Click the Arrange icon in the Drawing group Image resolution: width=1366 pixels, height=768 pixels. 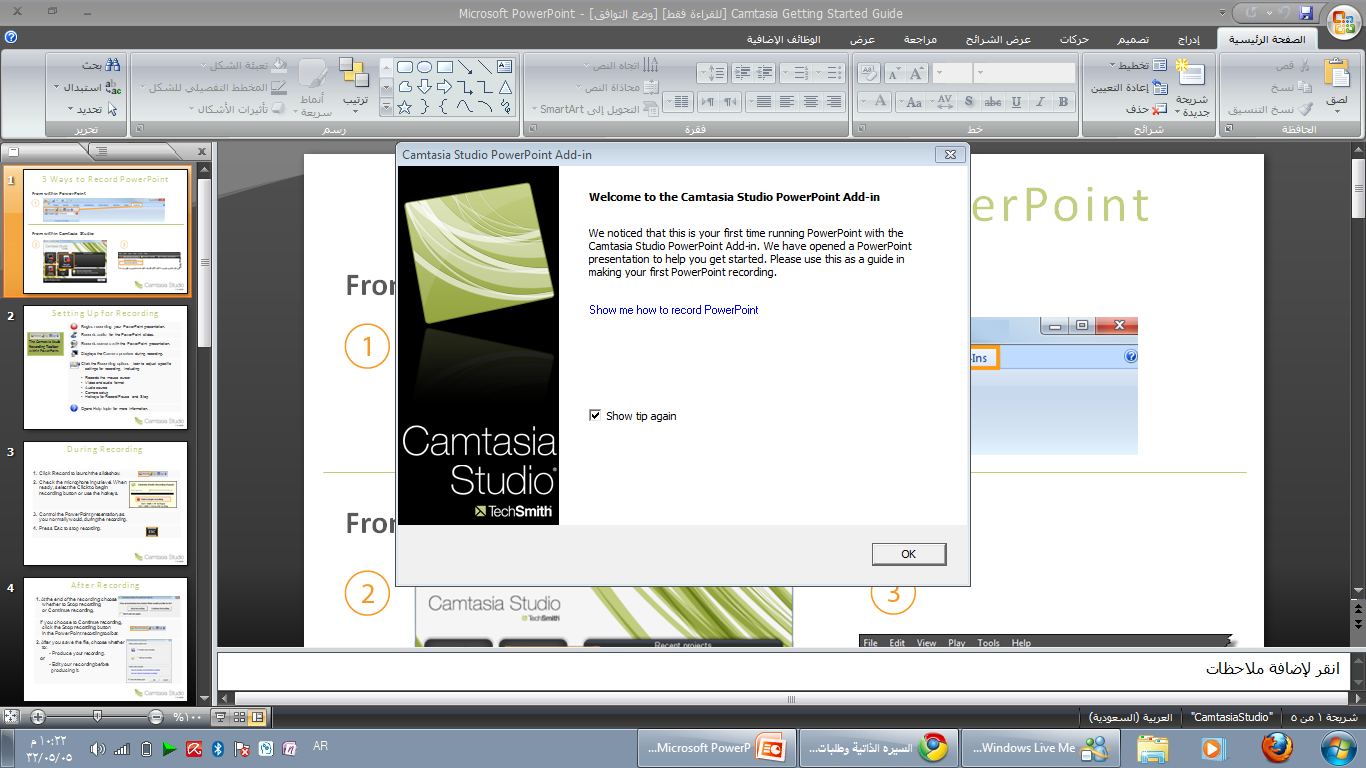coord(354,75)
